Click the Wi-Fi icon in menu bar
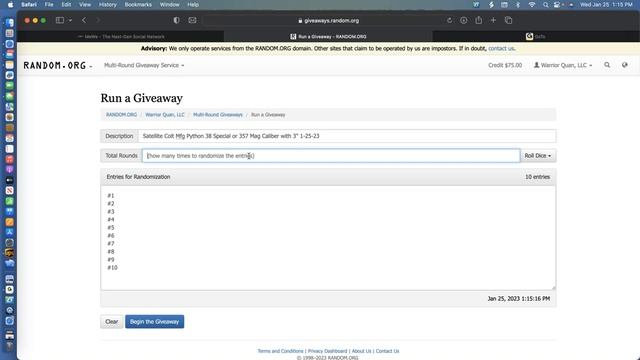Image resolution: width=640 pixels, height=360 pixels. tap(531, 4)
